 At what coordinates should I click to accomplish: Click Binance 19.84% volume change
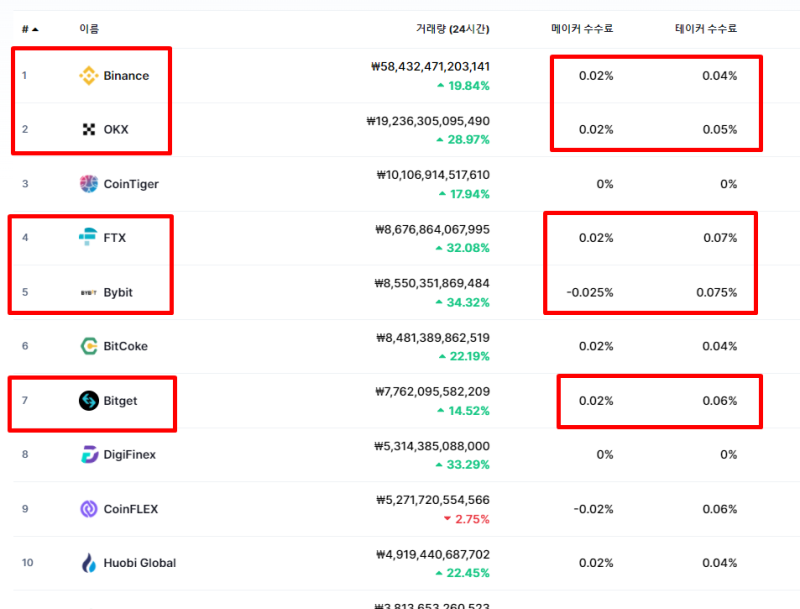(463, 86)
